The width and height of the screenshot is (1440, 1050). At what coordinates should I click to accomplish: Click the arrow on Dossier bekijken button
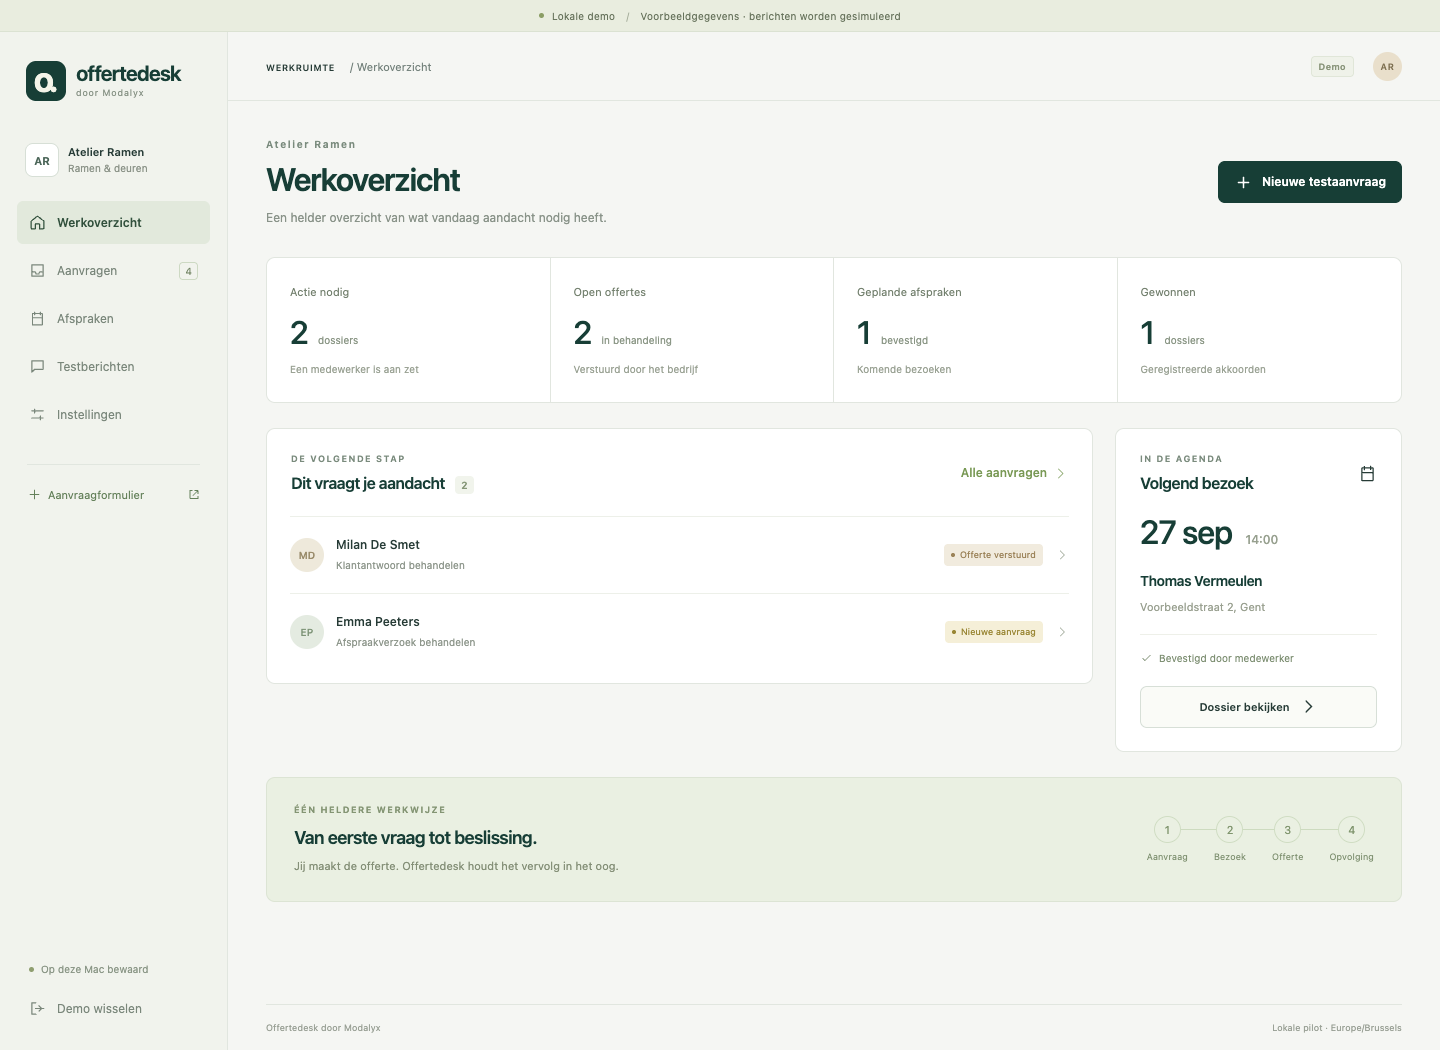click(1309, 707)
